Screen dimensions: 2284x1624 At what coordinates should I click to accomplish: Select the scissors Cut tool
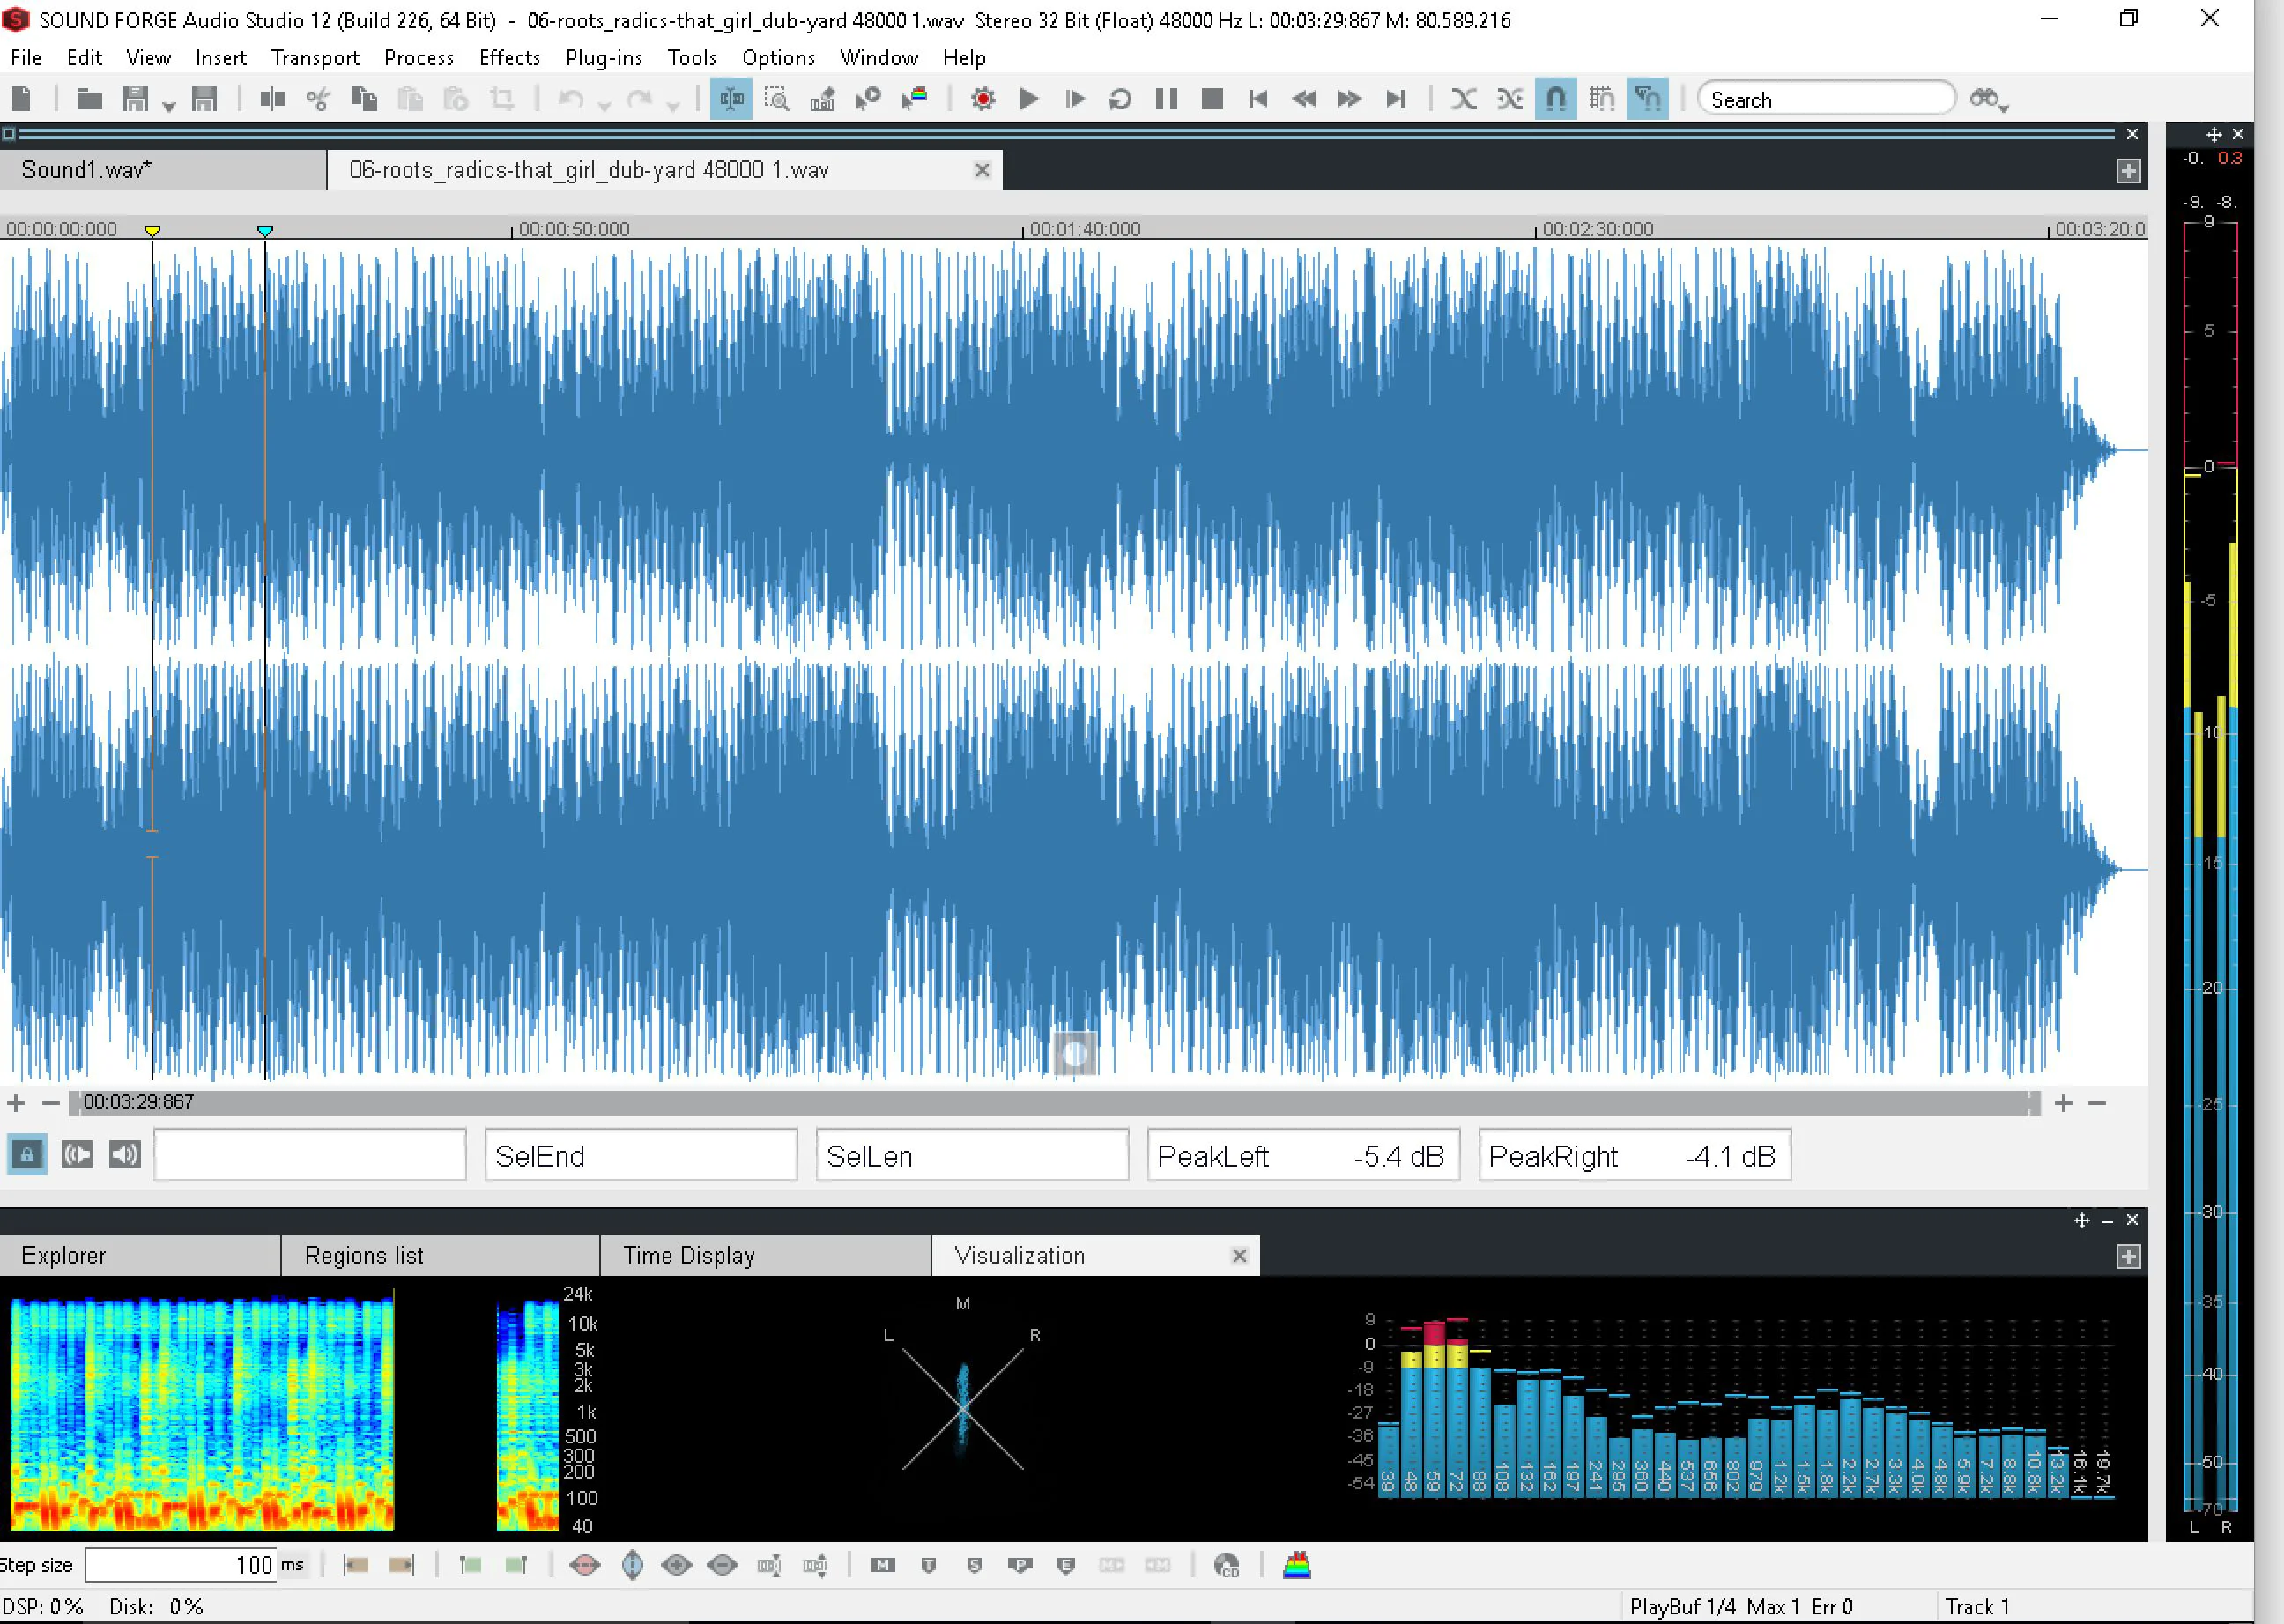pos(318,99)
